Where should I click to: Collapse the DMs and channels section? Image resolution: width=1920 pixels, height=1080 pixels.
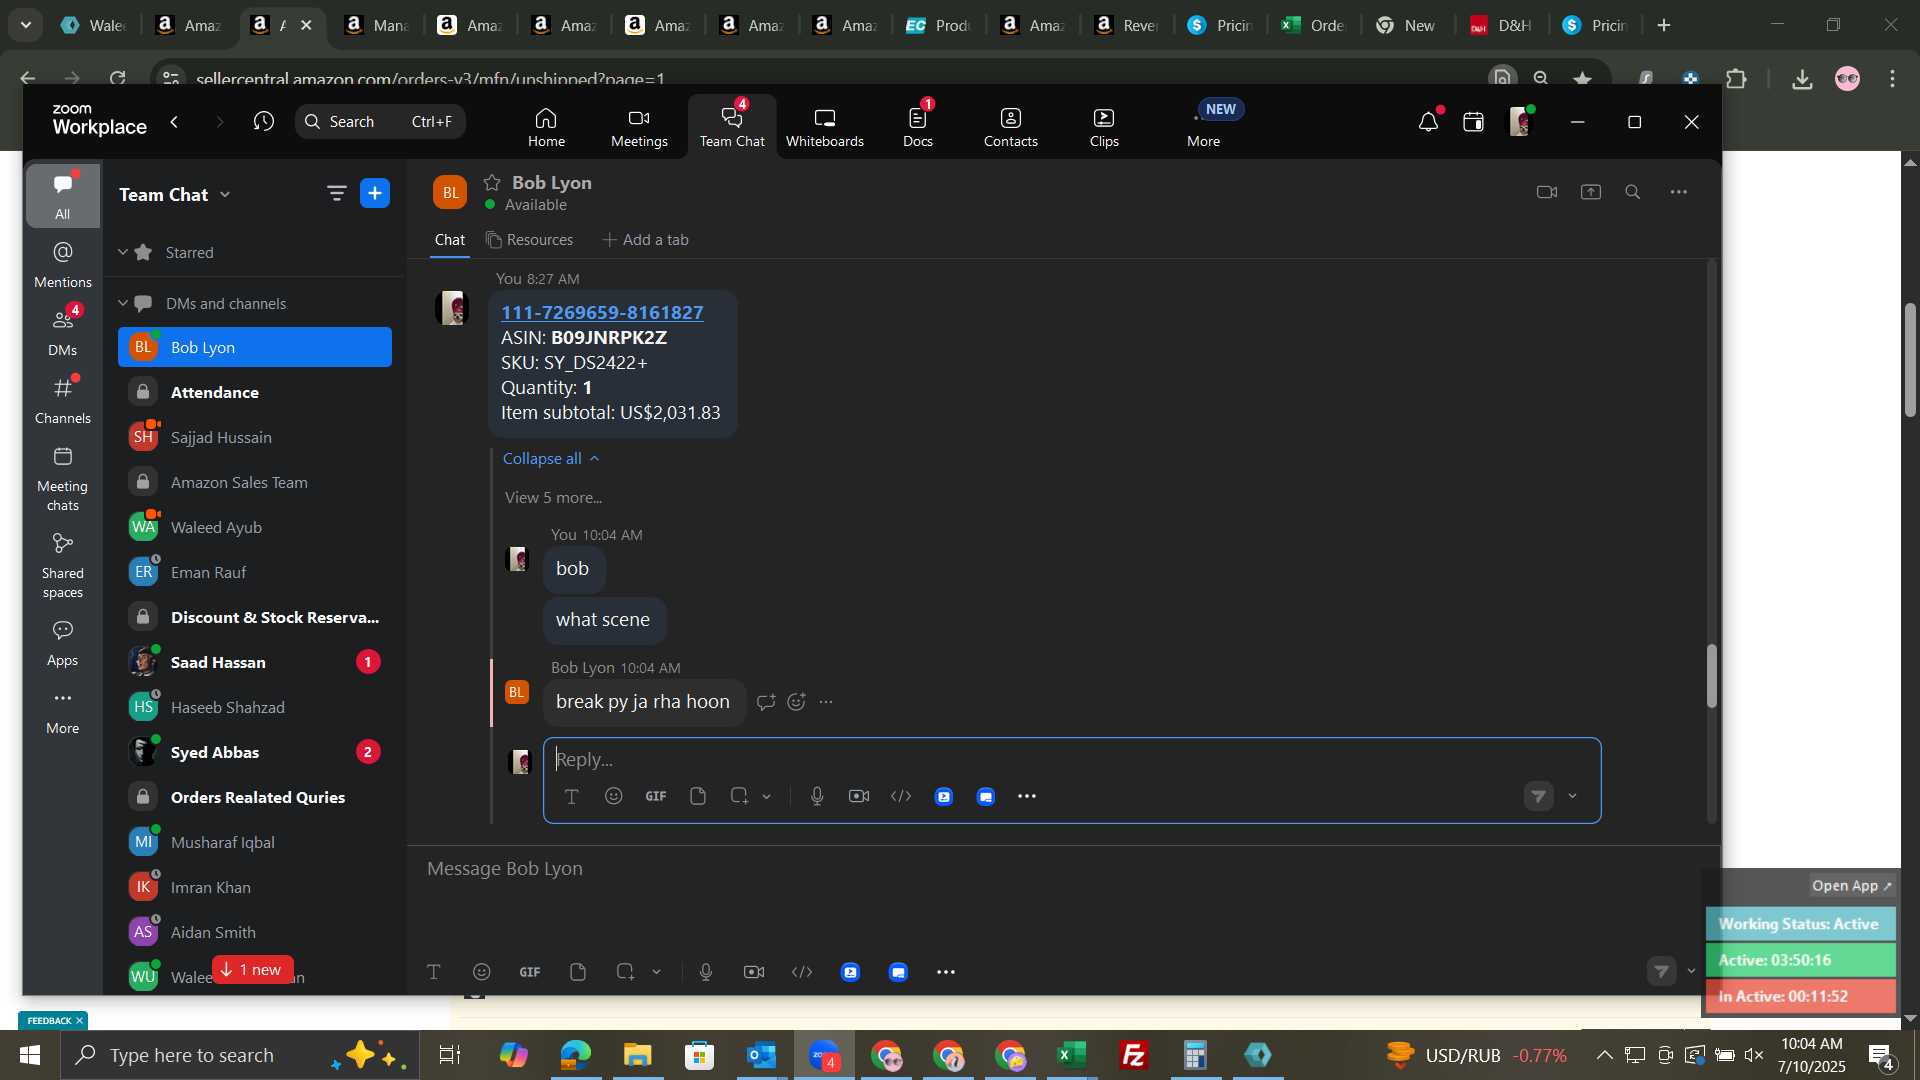coord(123,303)
